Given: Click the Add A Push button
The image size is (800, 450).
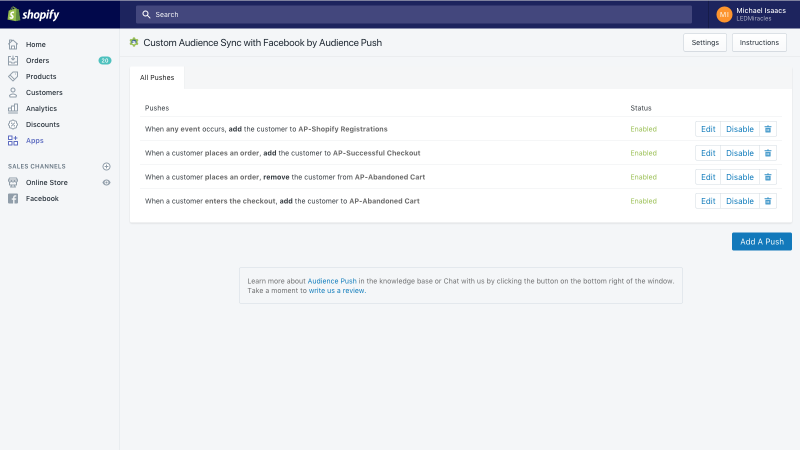Looking at the screenshot, I should (762, 241).
